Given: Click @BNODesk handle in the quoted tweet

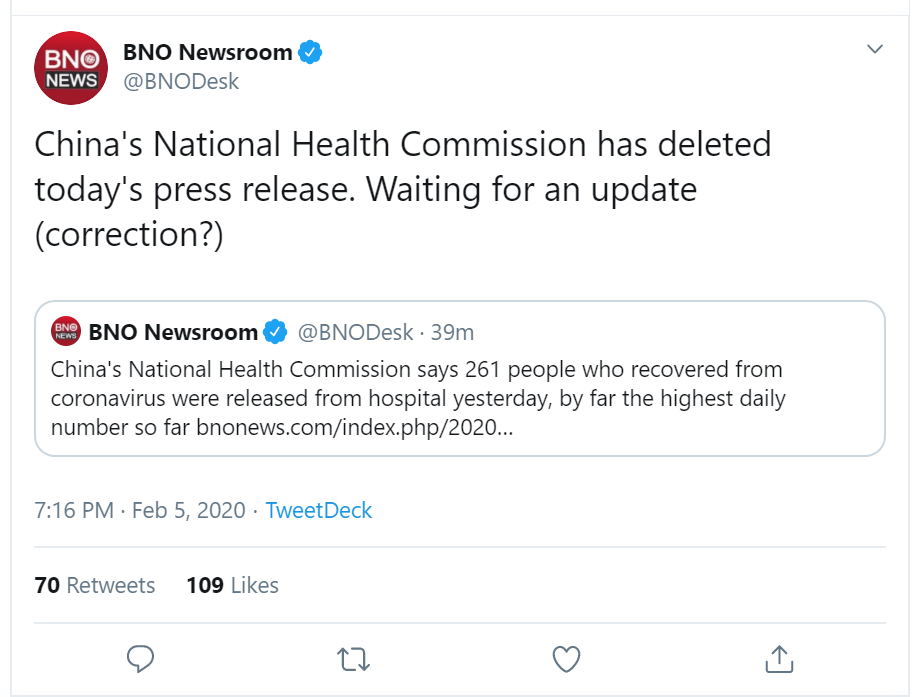Looking at the screenshot, I should point(356,333).
